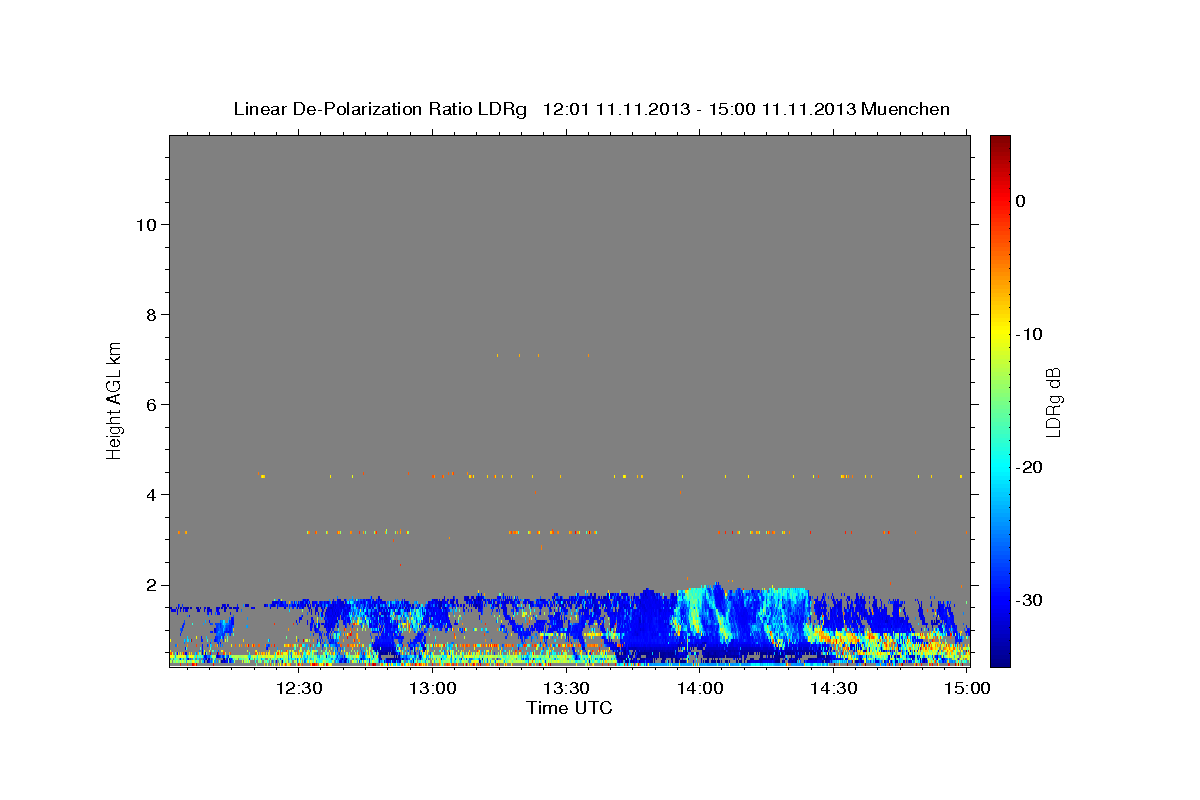
Task: Click the 15:00 time tick label
Action: [x=967, y=688]
